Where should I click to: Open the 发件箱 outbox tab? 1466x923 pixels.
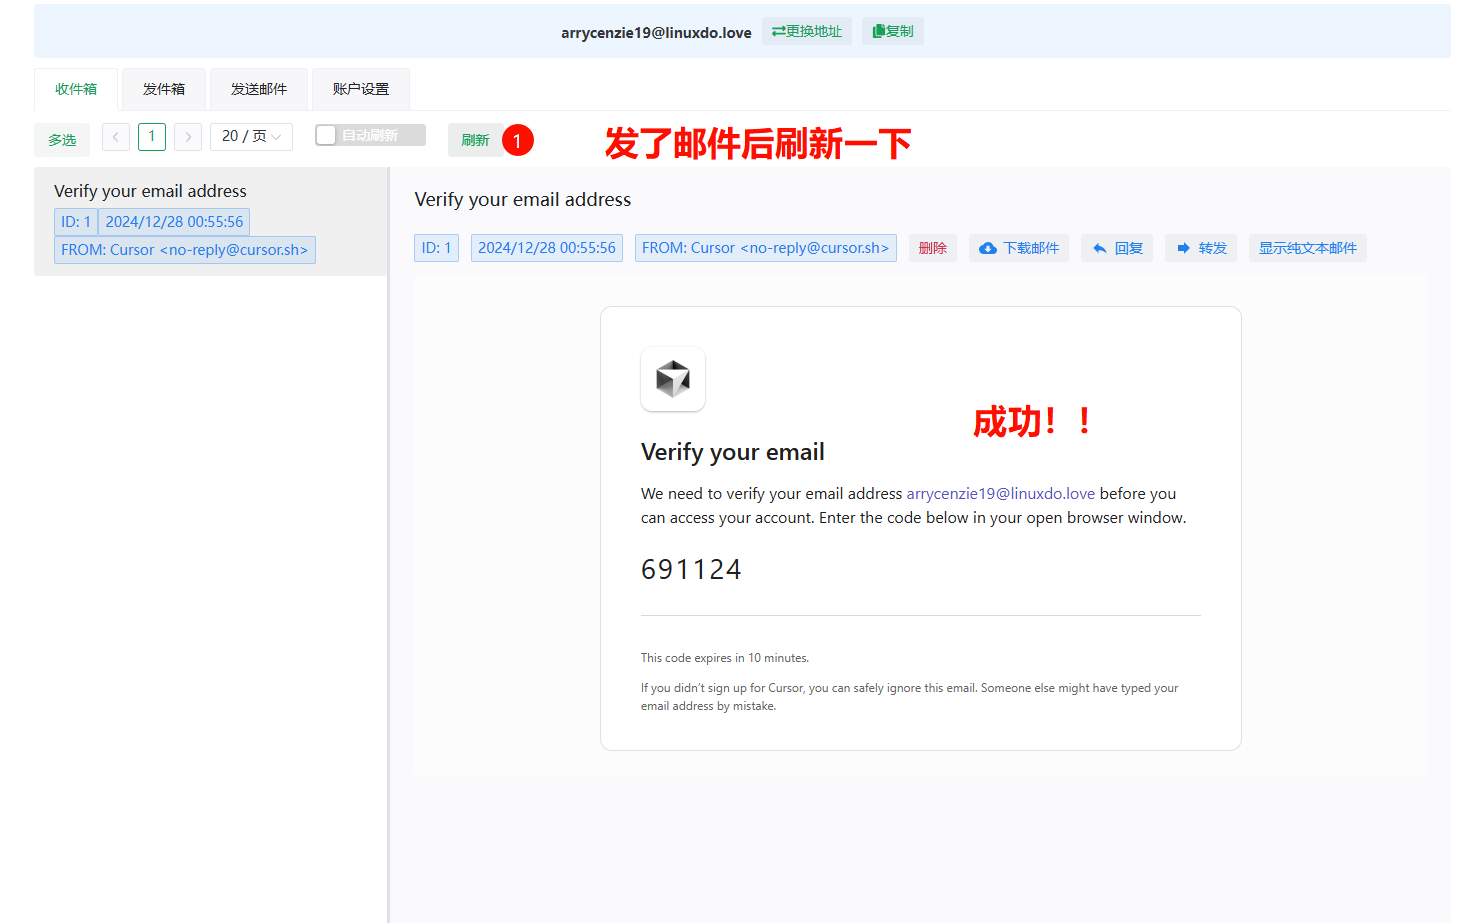(164, 89)
